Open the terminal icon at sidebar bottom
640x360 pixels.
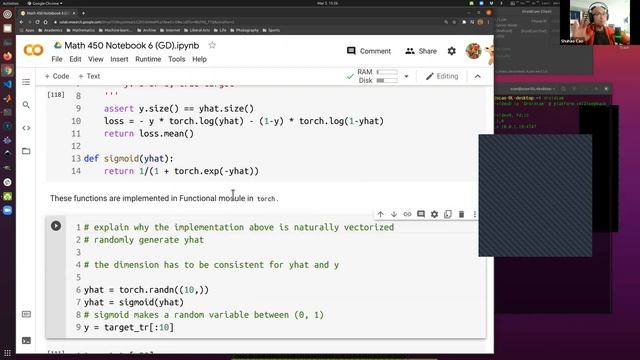26,340
